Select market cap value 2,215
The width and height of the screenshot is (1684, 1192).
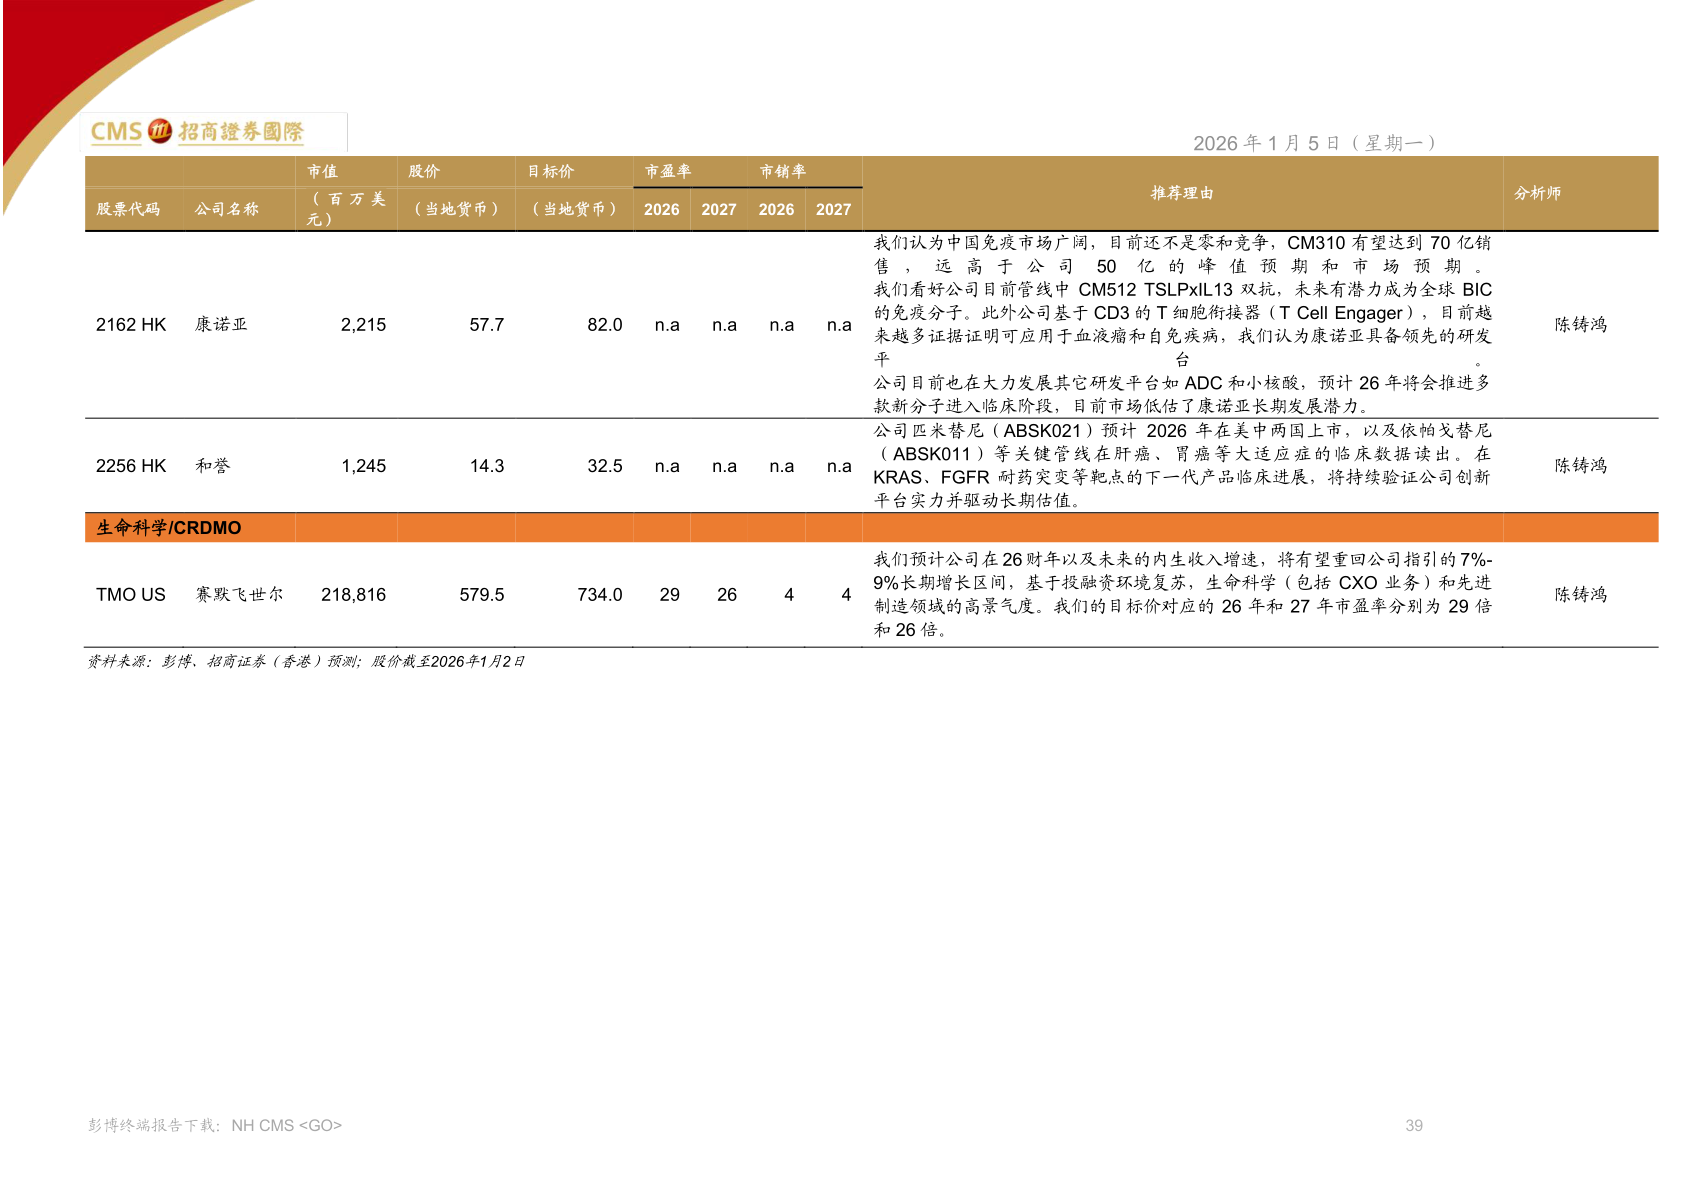(x=363, y=325)
